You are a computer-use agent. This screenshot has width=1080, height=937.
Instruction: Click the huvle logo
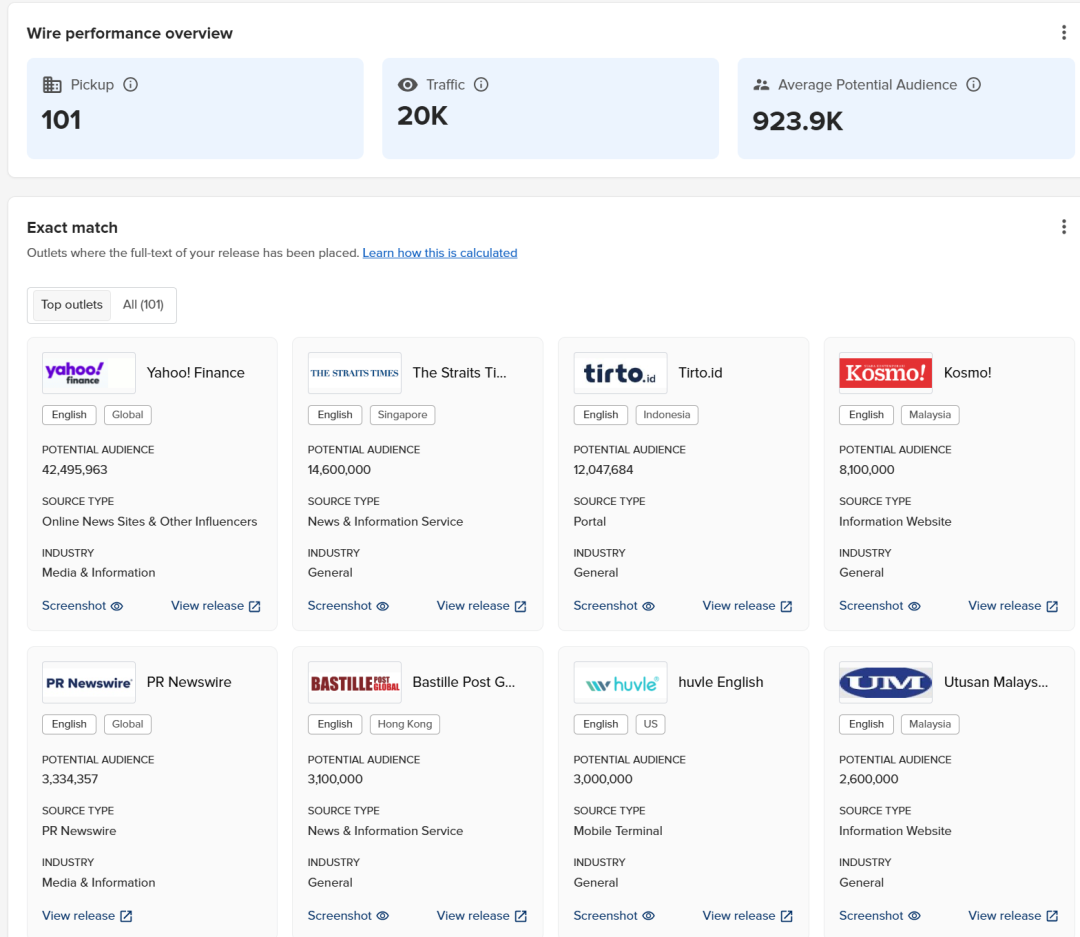621,683
